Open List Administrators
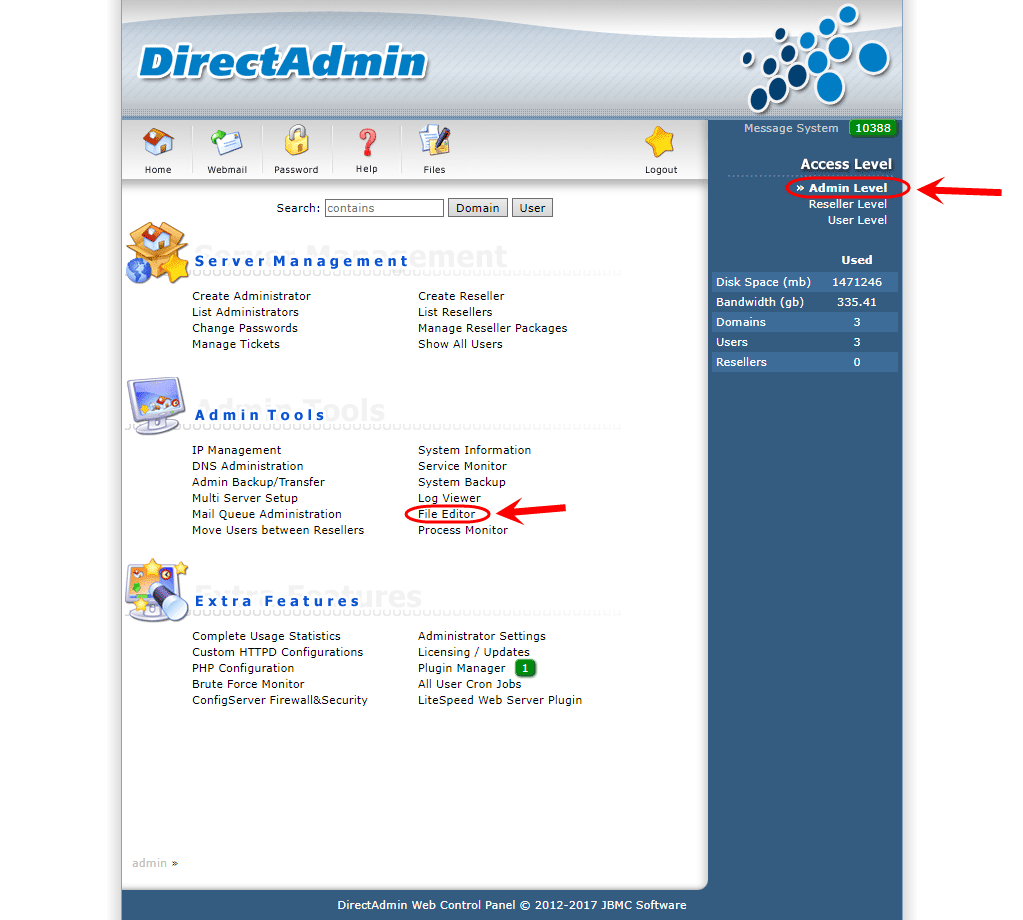The image size is (1023, 920). [x=245, y=313]
